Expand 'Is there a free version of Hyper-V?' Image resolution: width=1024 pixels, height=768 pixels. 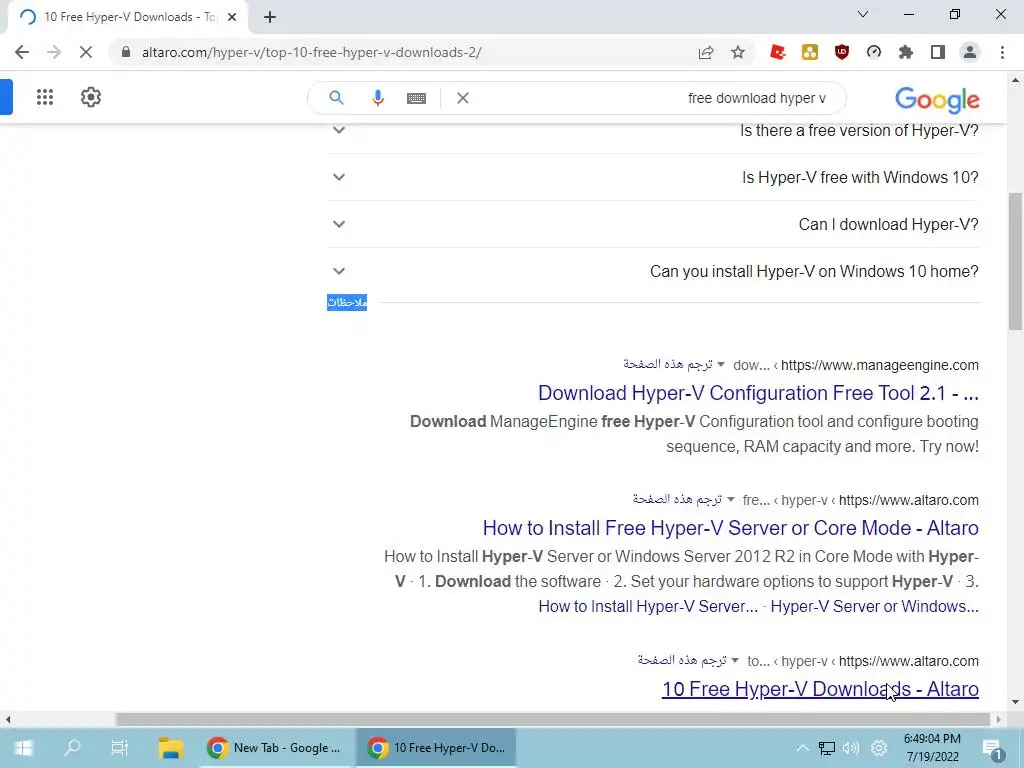pyautogui.click(x=653, y=131)
